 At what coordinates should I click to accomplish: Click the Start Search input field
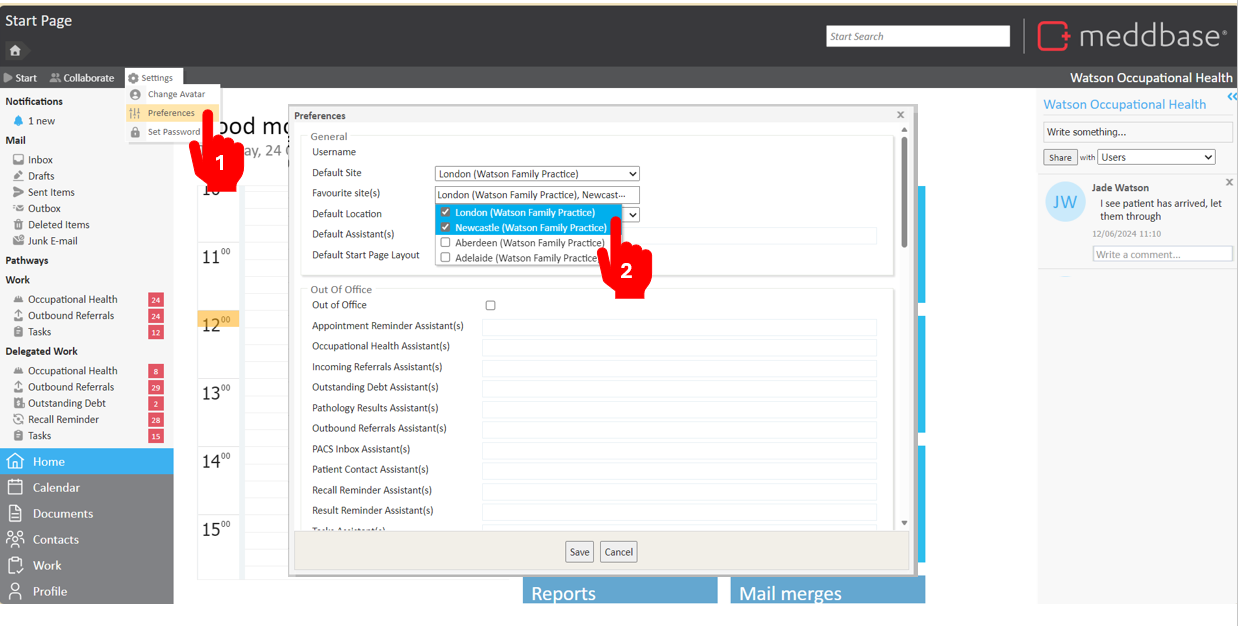pyautogui.click(x=917, y=36)
